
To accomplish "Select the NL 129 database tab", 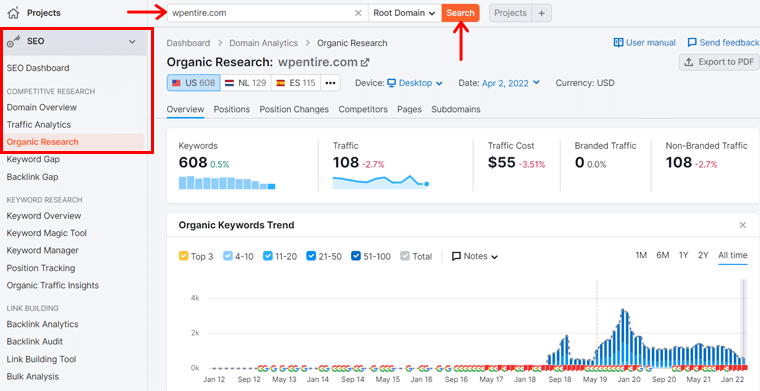I will click(246, 83).
